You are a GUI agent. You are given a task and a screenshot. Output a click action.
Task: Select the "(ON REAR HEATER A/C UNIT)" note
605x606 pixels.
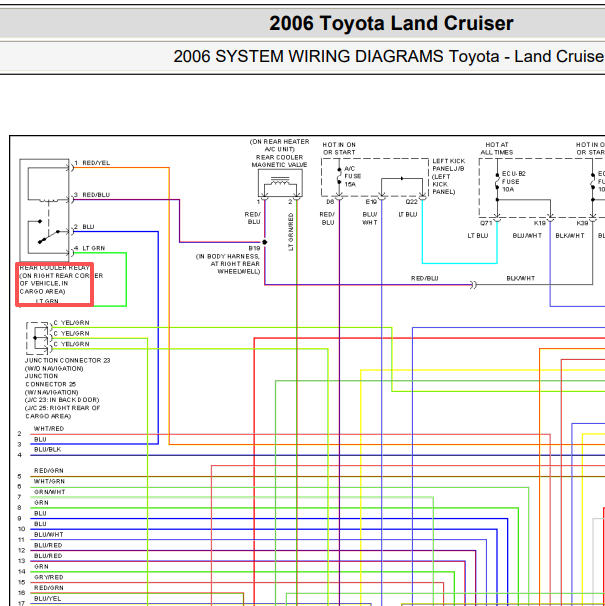point(279,145)
